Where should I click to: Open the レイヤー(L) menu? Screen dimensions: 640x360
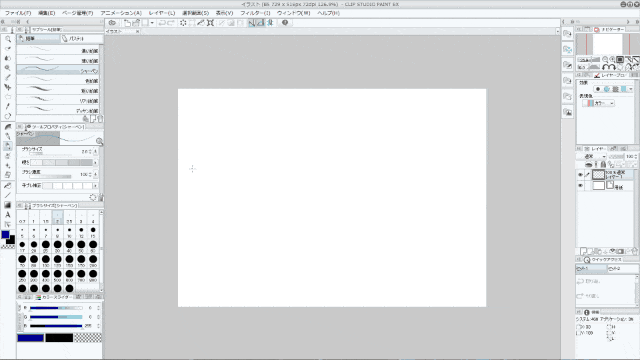162,13
